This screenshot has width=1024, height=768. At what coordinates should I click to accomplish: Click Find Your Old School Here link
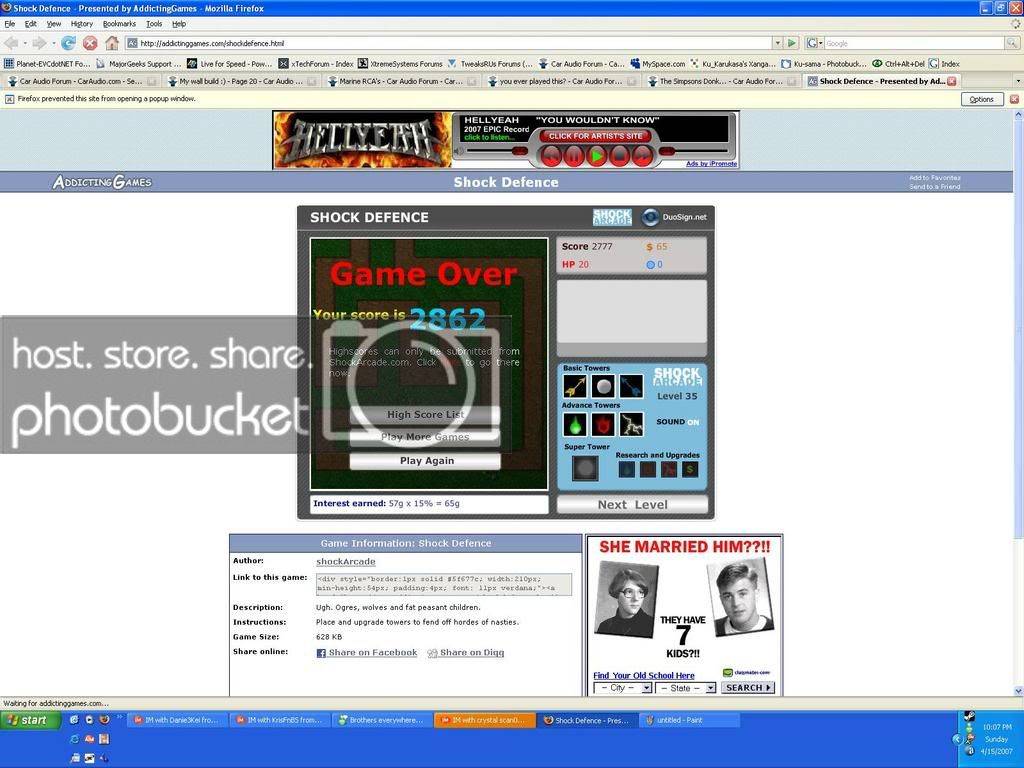[x=643, y=675]
